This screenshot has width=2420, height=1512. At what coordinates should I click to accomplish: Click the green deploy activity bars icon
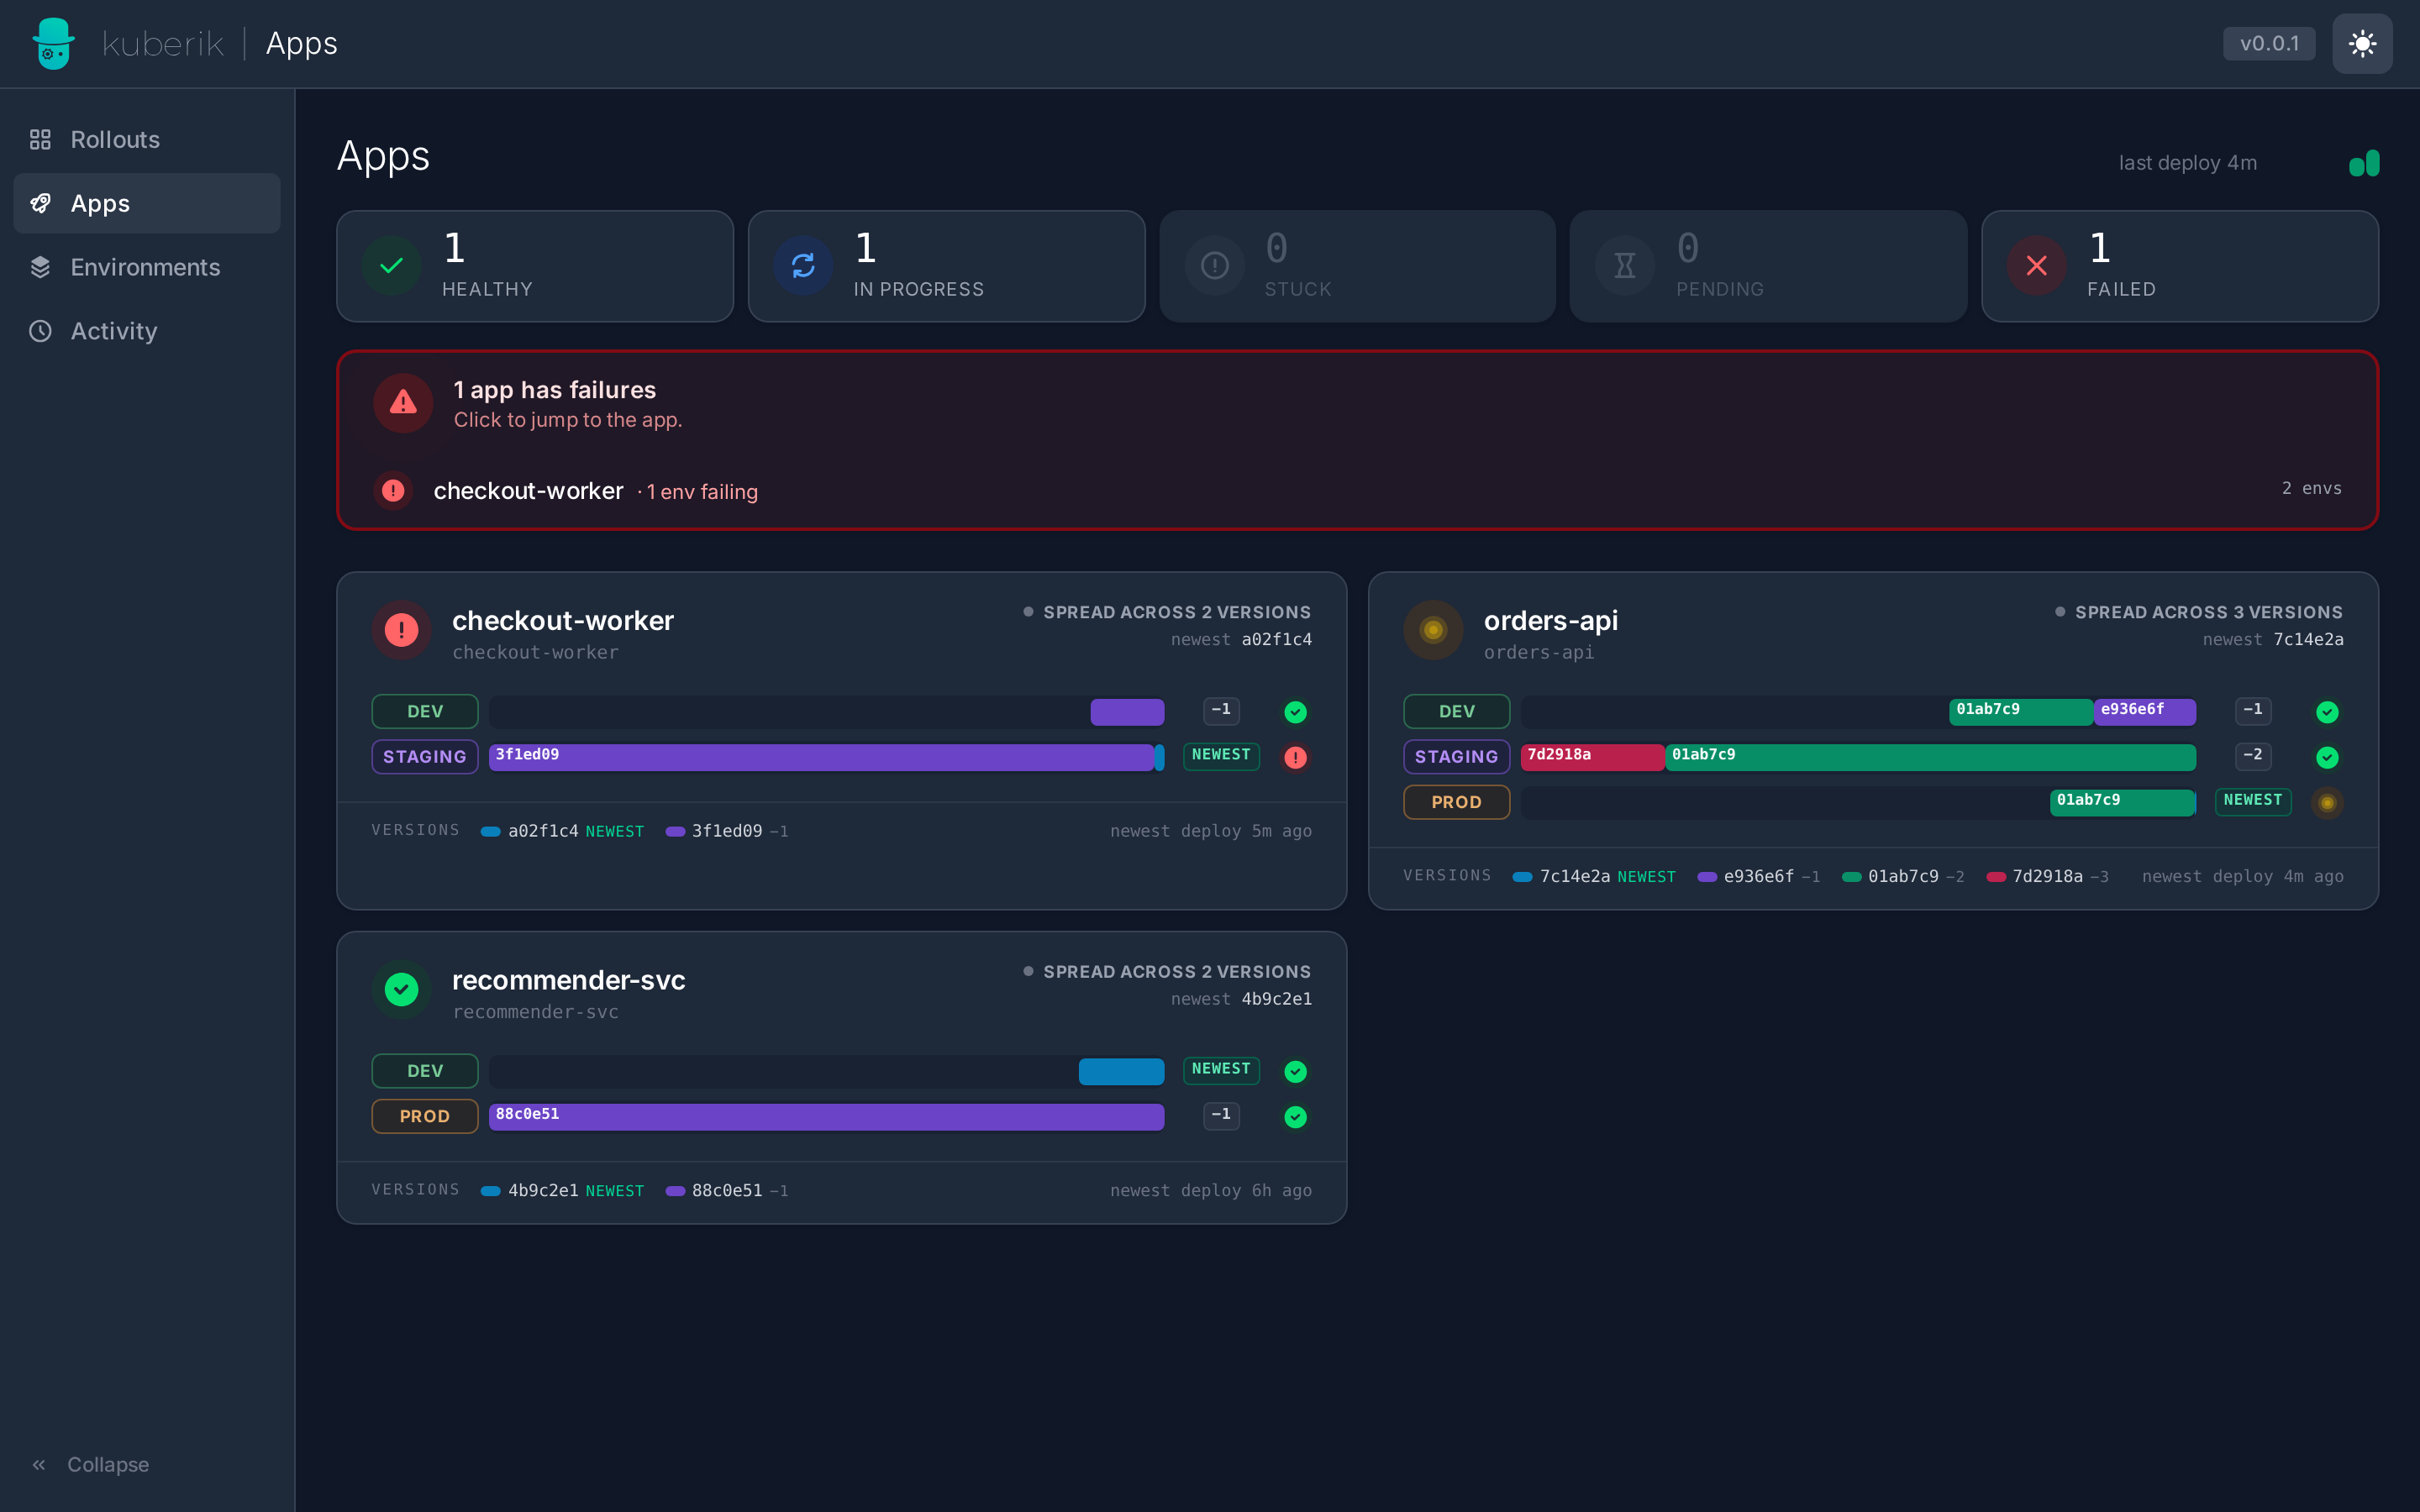(x=2364, y=163)
